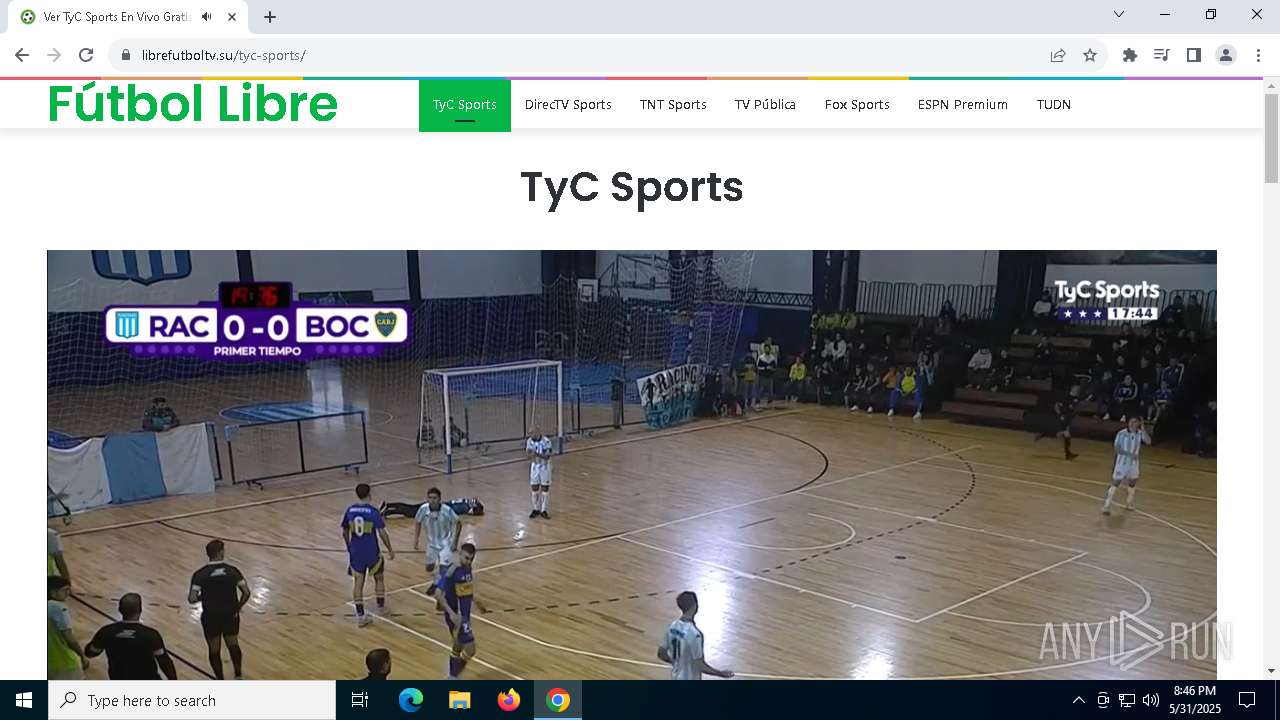Open a new browser tab
1280x720 pixels.
pyautogui.click(x=270, y=17)
